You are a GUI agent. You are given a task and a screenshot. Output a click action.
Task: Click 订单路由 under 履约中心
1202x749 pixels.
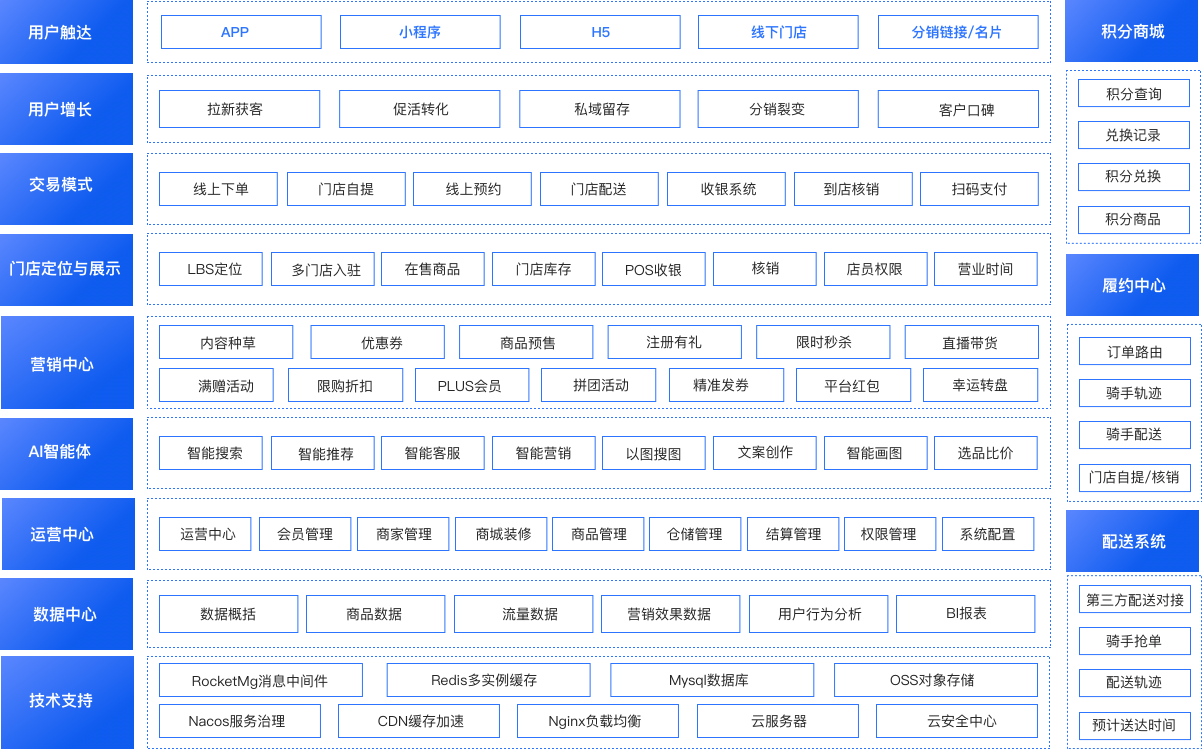[x=1134, y=352]
